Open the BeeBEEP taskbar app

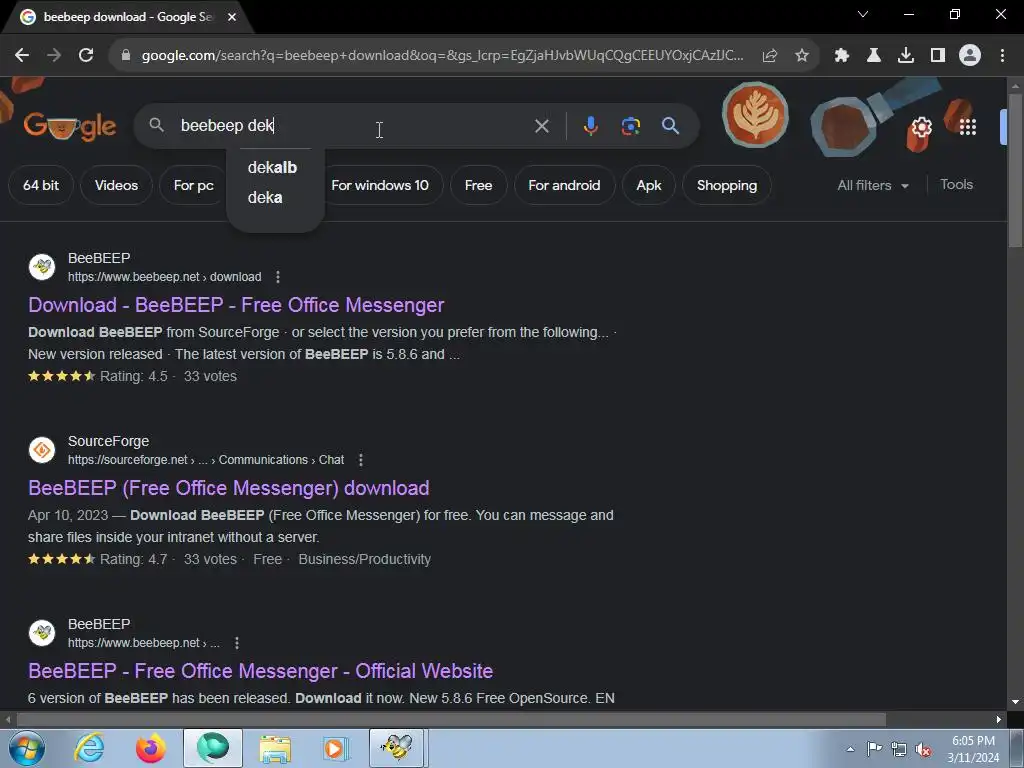[x=397, y=748]
